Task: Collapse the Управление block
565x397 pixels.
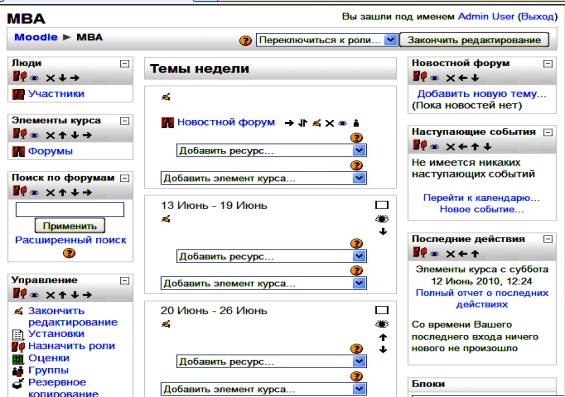Action: 124,281
